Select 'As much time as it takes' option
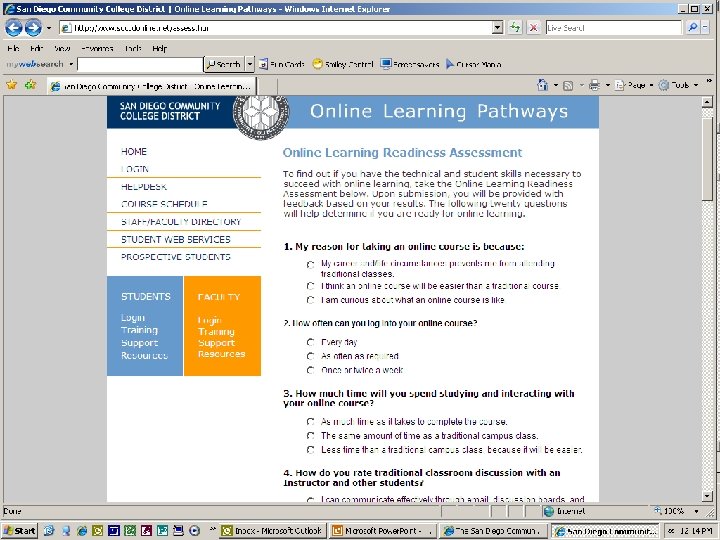 coord(311,422)
